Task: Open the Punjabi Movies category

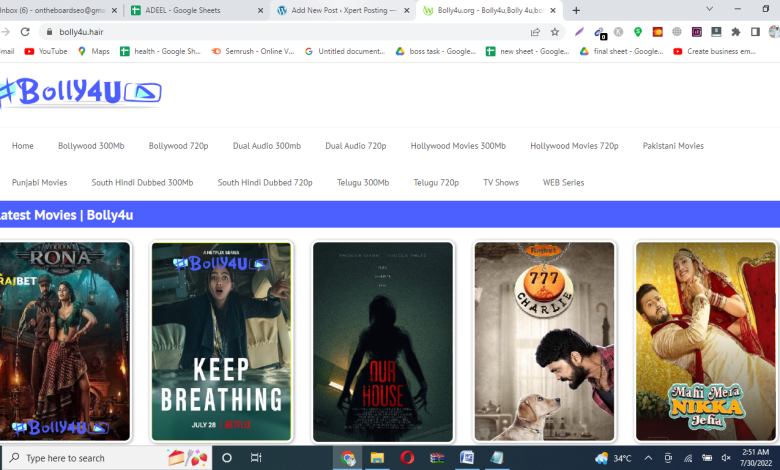Action: point(39,183)
